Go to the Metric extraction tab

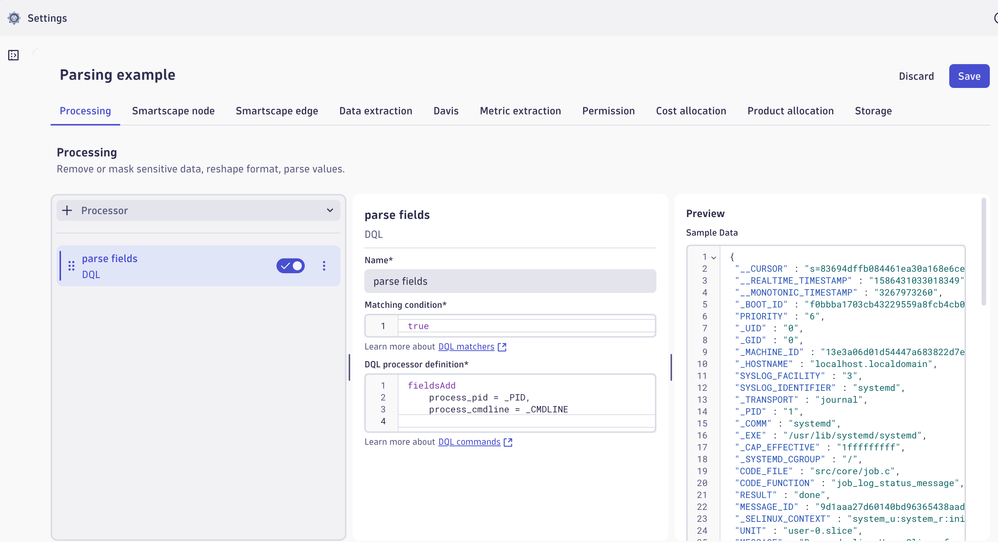[521, 111]
